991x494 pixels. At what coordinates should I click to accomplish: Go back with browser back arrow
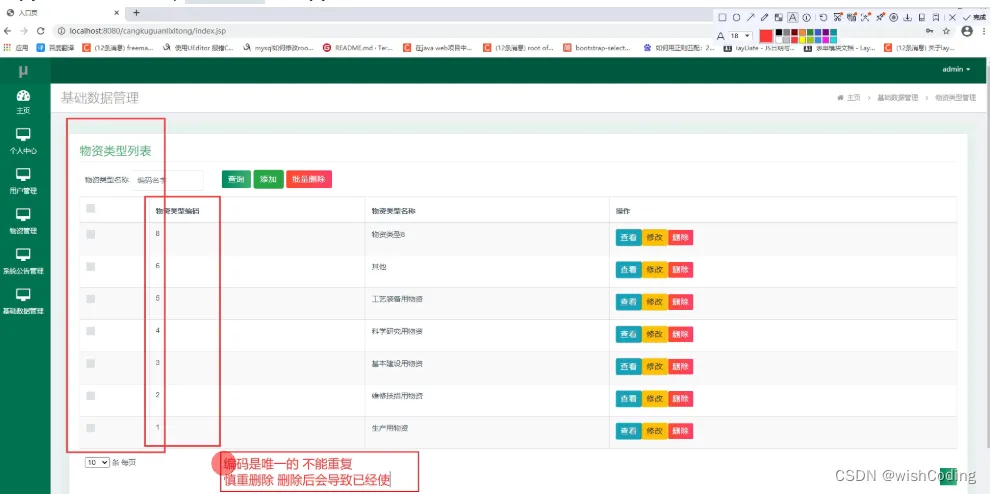[8, 30]
